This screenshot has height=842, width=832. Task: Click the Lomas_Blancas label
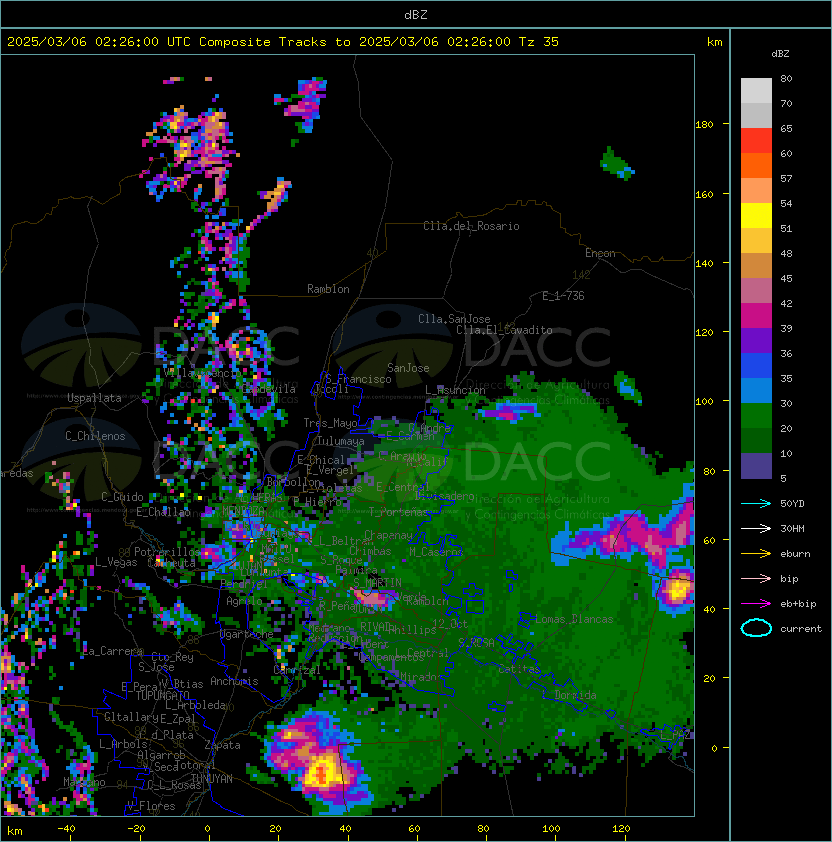coord(574,619)
